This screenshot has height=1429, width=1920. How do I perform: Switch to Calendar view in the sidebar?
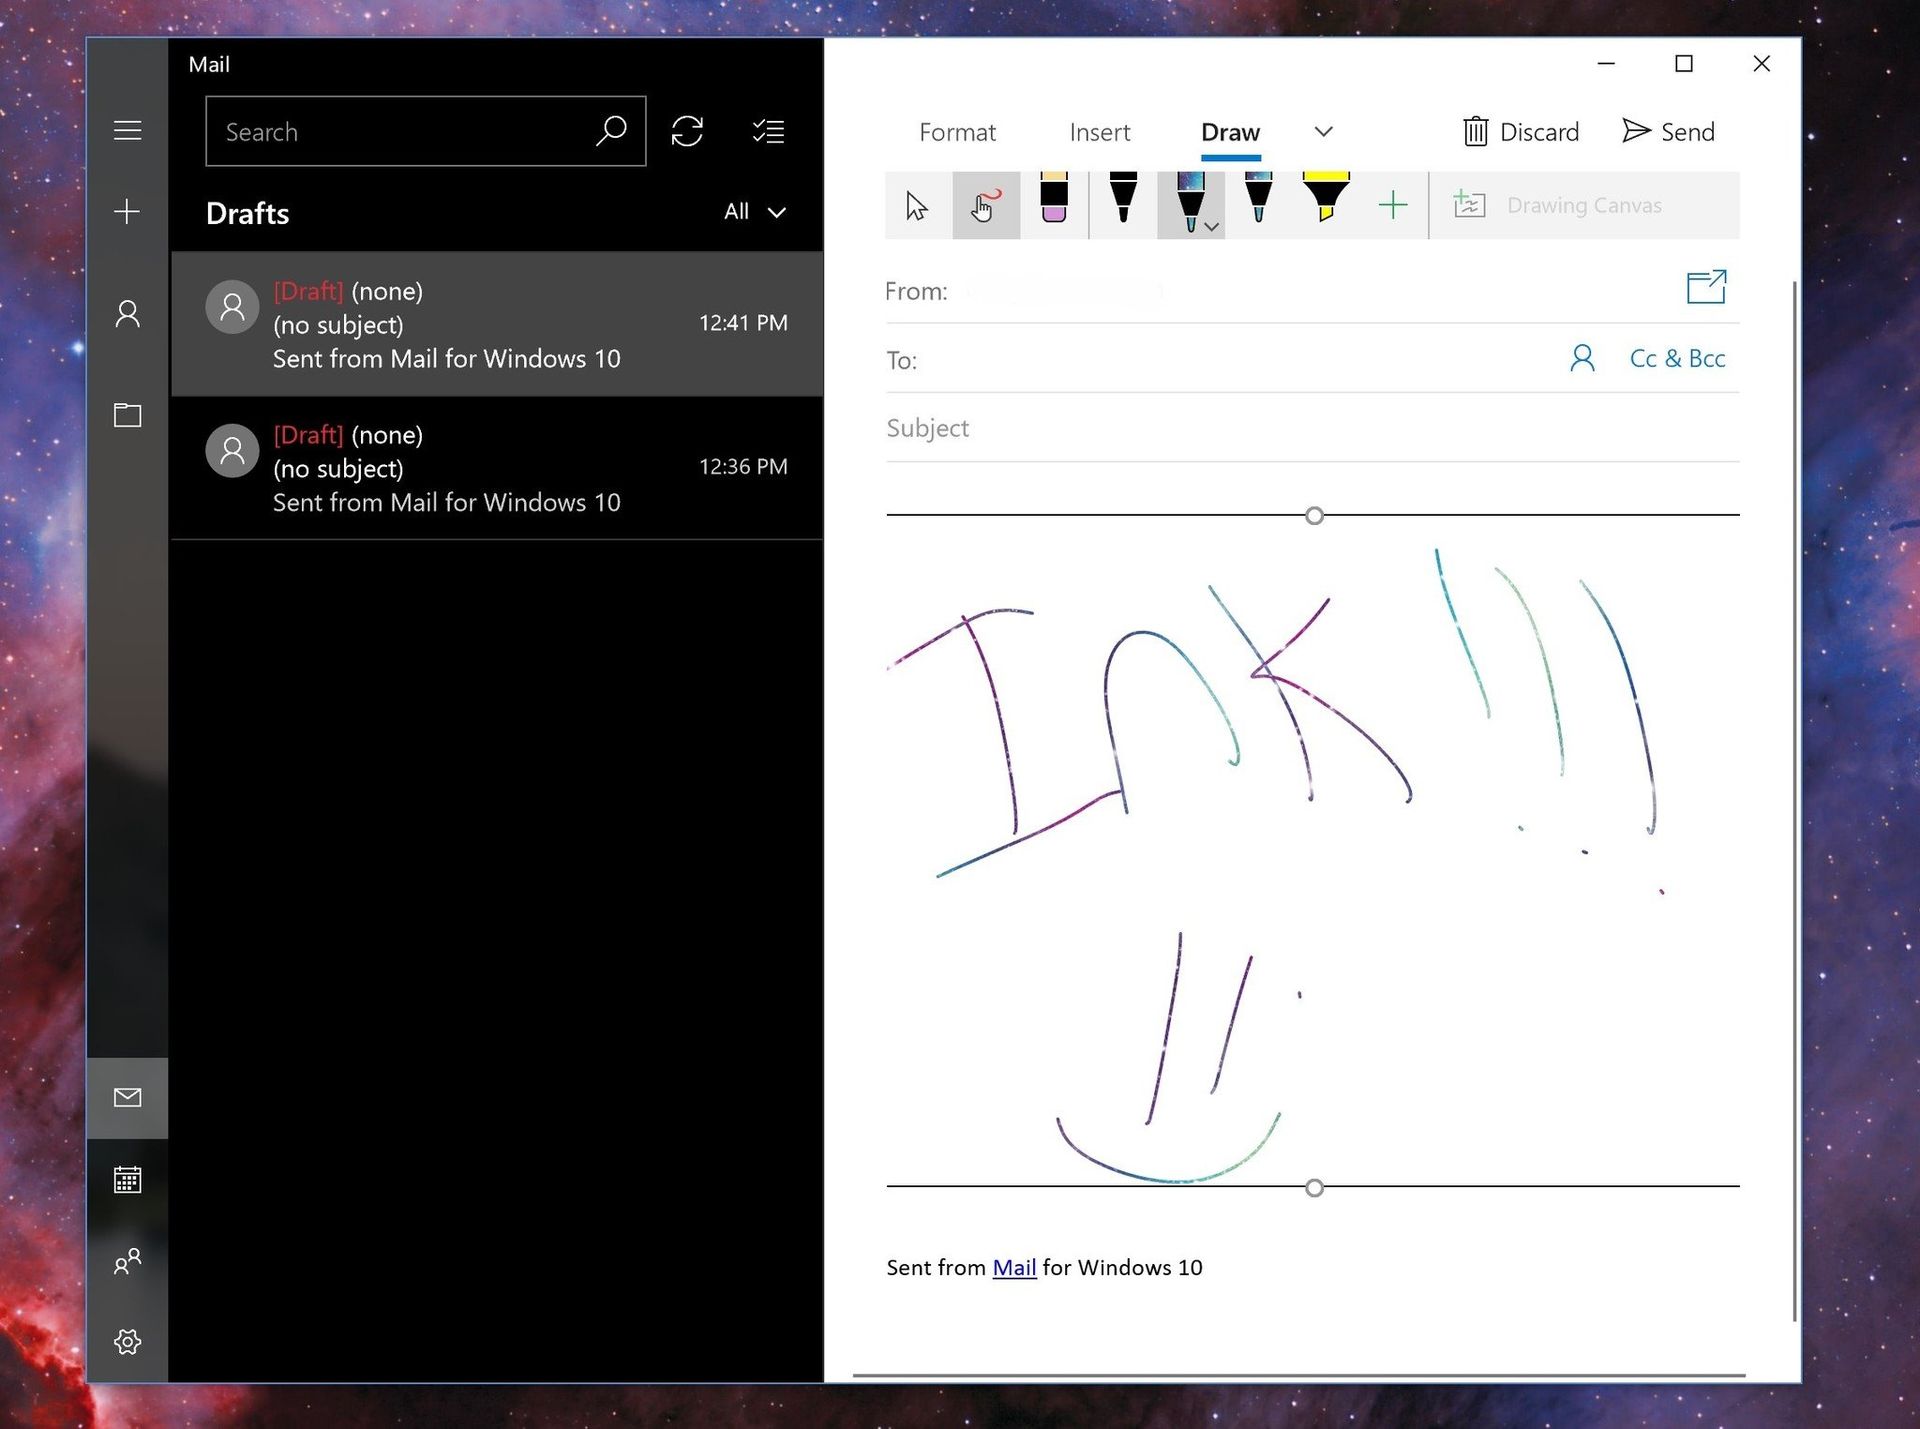tap(127, 1180)
